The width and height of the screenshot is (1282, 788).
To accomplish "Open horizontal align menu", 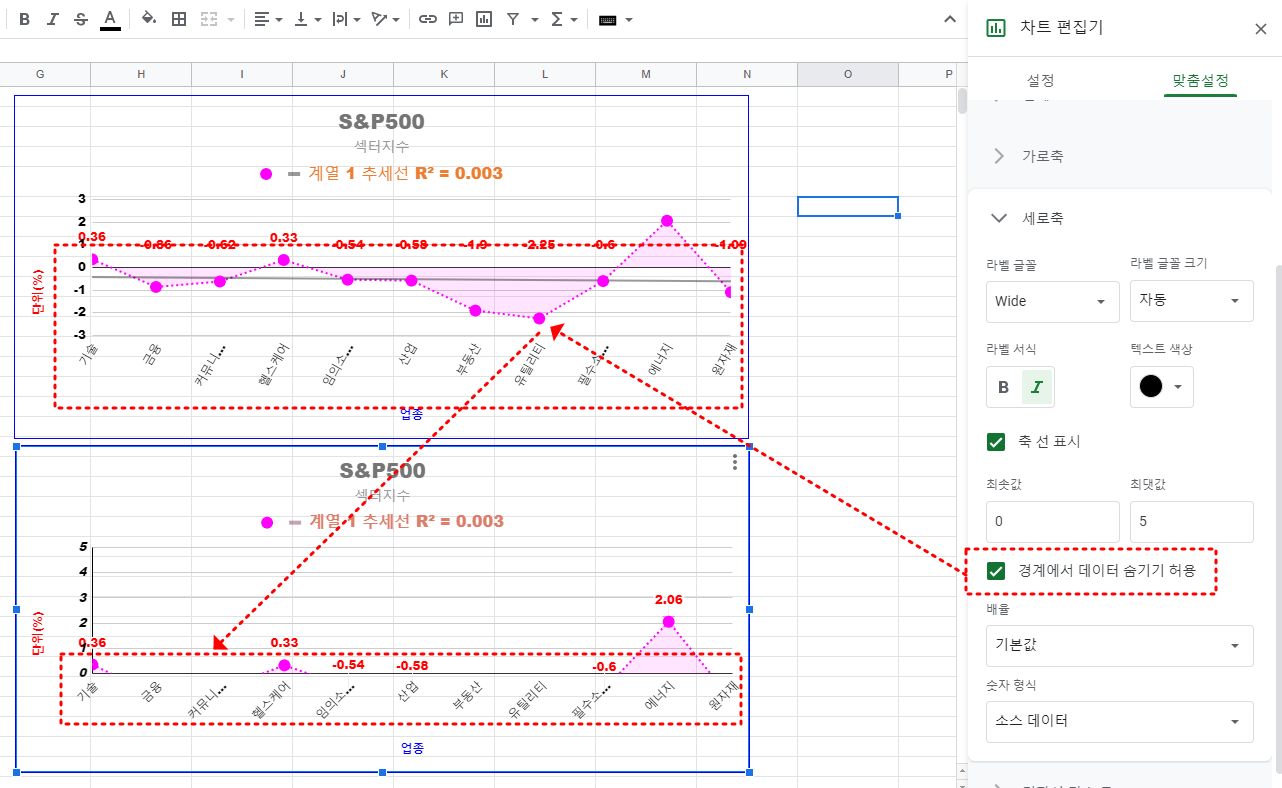I will (267, 19).
